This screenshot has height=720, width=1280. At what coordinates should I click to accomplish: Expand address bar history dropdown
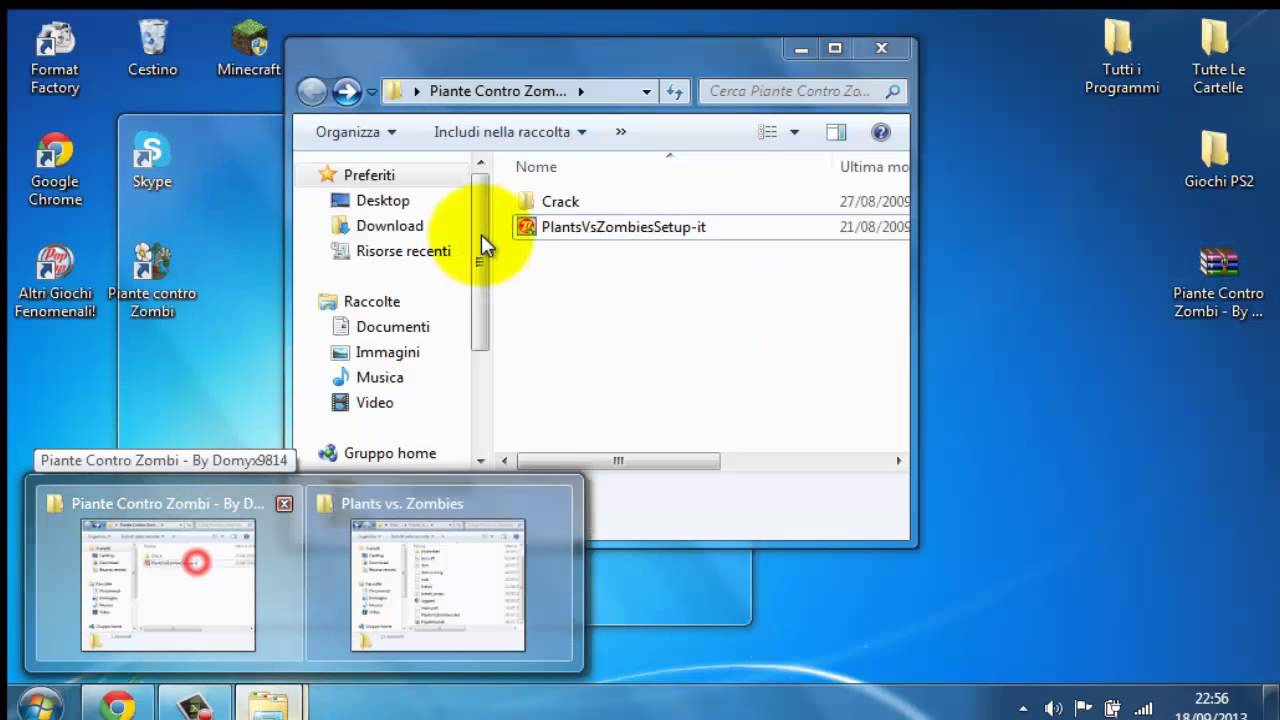tap(647, 91)
